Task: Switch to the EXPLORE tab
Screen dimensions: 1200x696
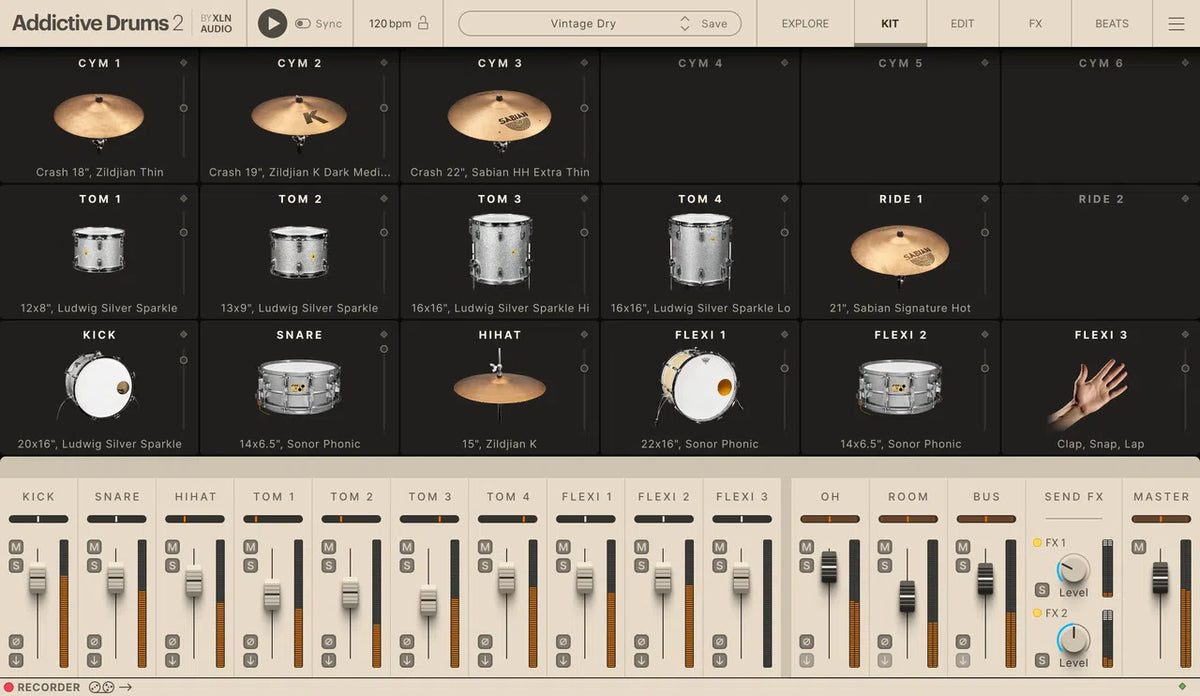Action: pyautogui.click(x=804, y=23)
